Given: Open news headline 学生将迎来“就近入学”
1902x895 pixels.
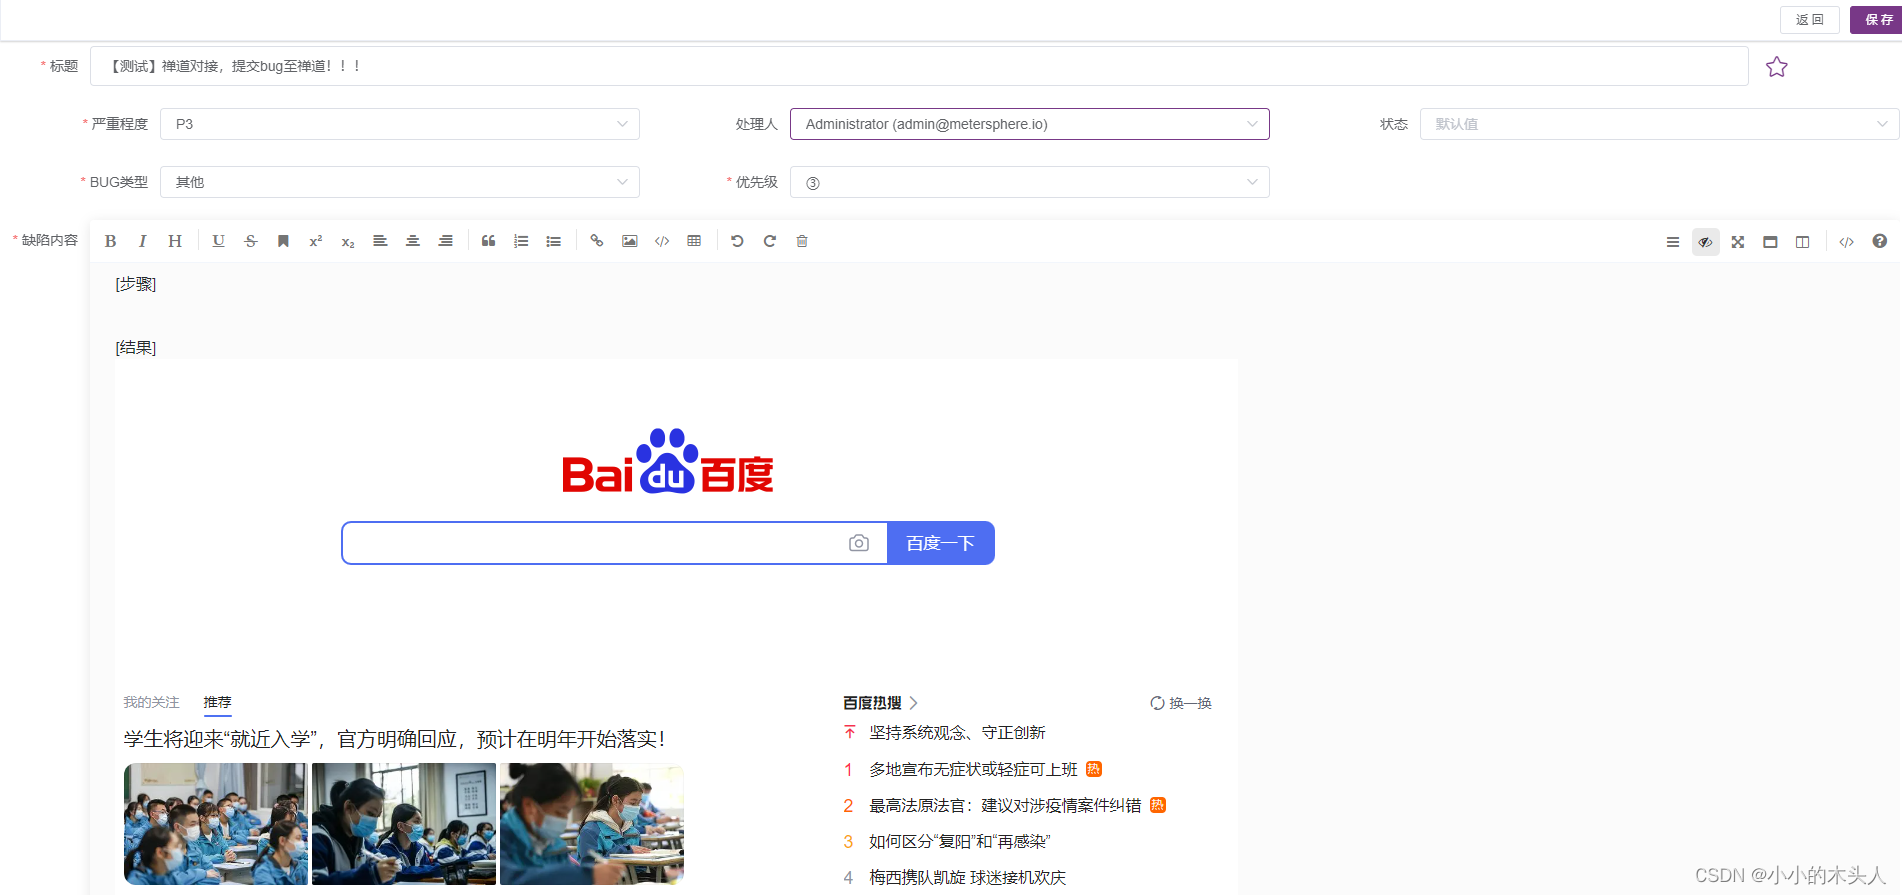Looking at the screenshot, I should (394, 739).
